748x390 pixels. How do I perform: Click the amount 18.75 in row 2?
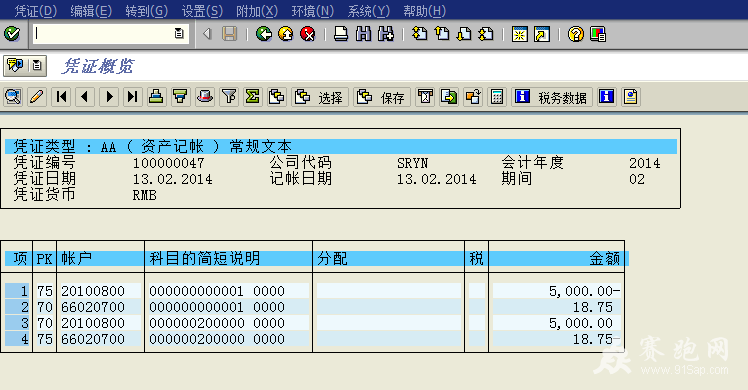592,307
